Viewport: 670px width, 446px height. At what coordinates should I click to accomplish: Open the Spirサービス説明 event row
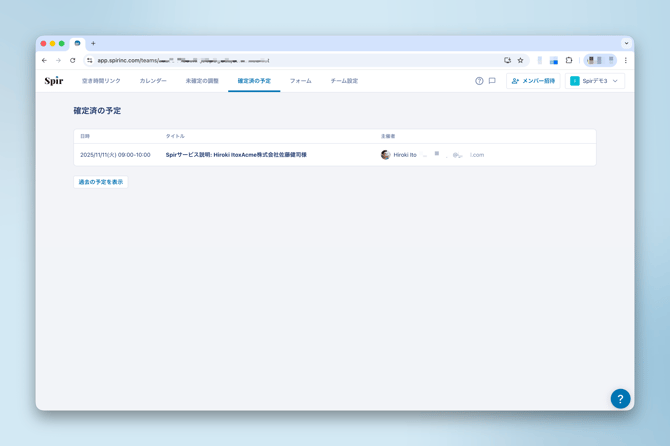coord(236,155)
